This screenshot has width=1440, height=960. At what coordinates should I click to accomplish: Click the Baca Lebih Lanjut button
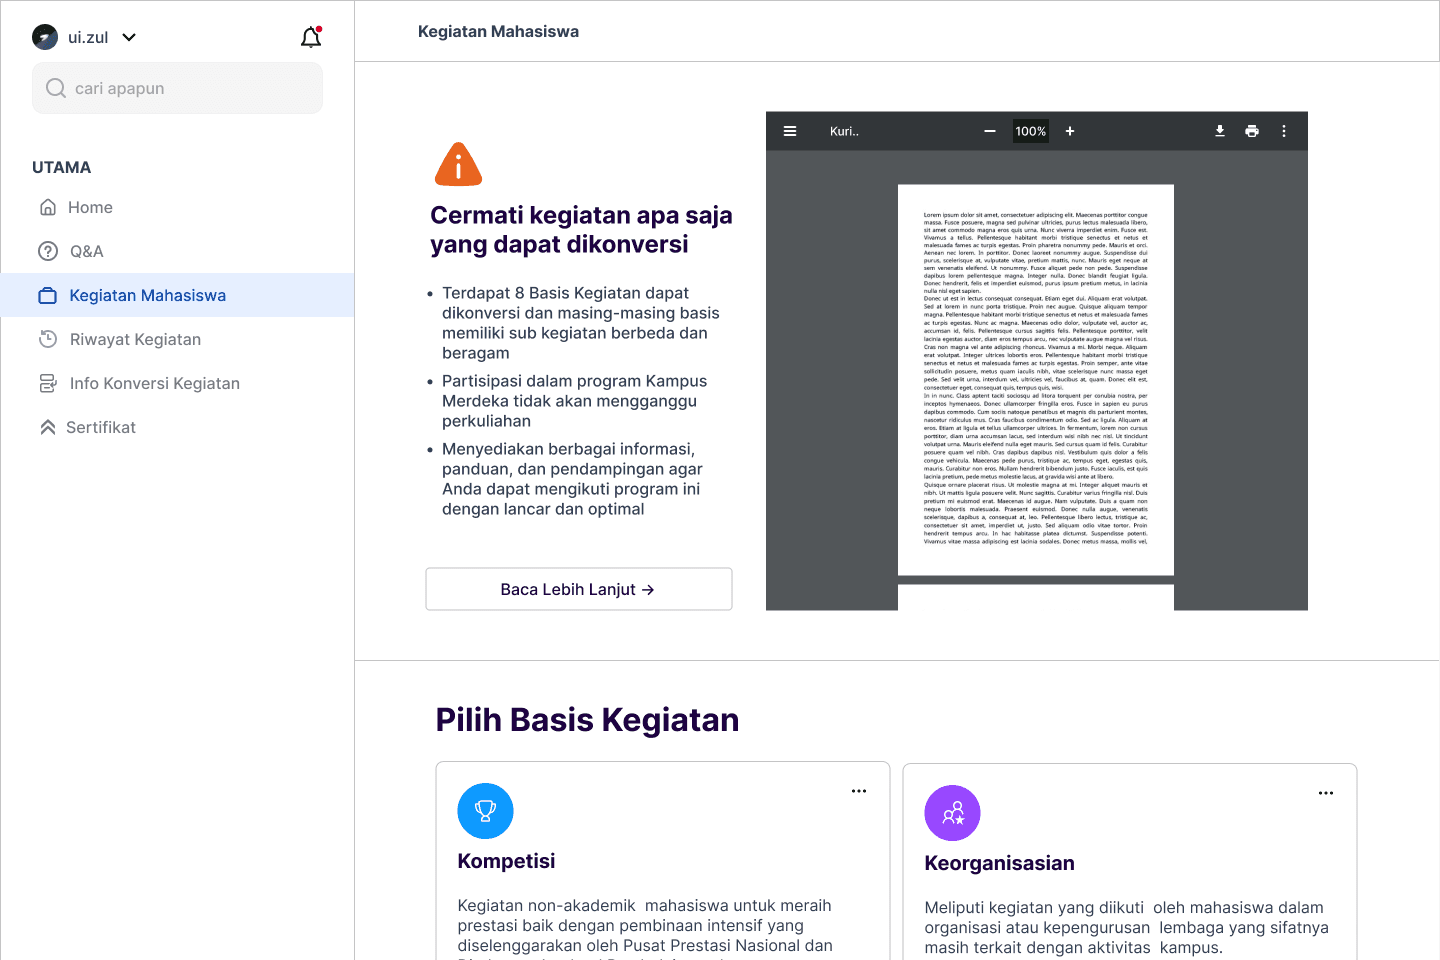tap(578, 589)
